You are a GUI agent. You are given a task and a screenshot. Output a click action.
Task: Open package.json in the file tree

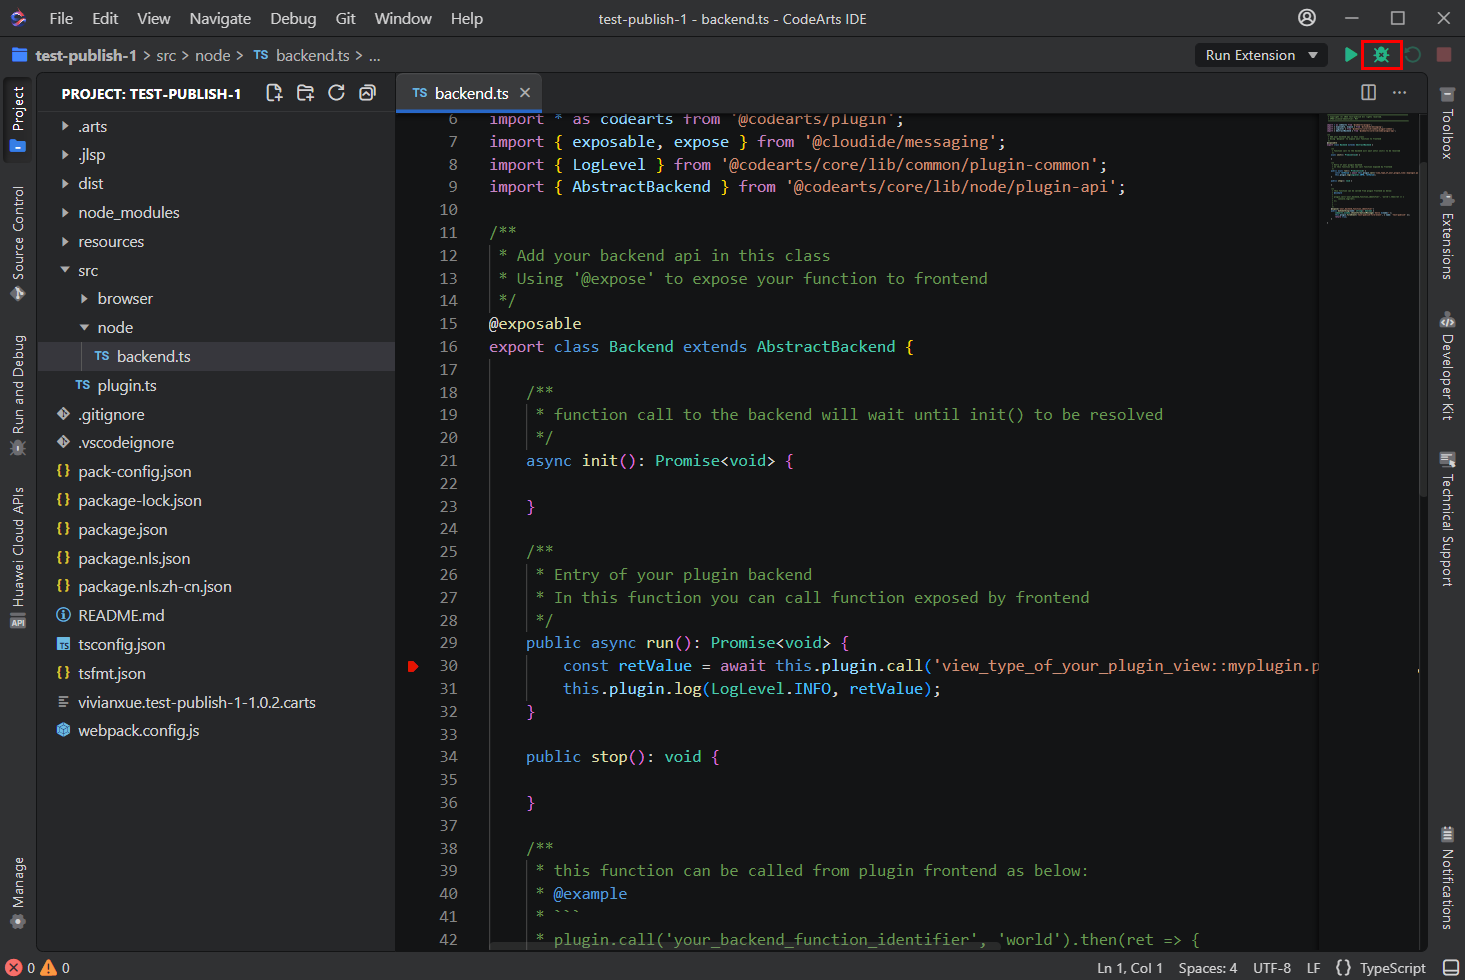click(x=123, y=530)
